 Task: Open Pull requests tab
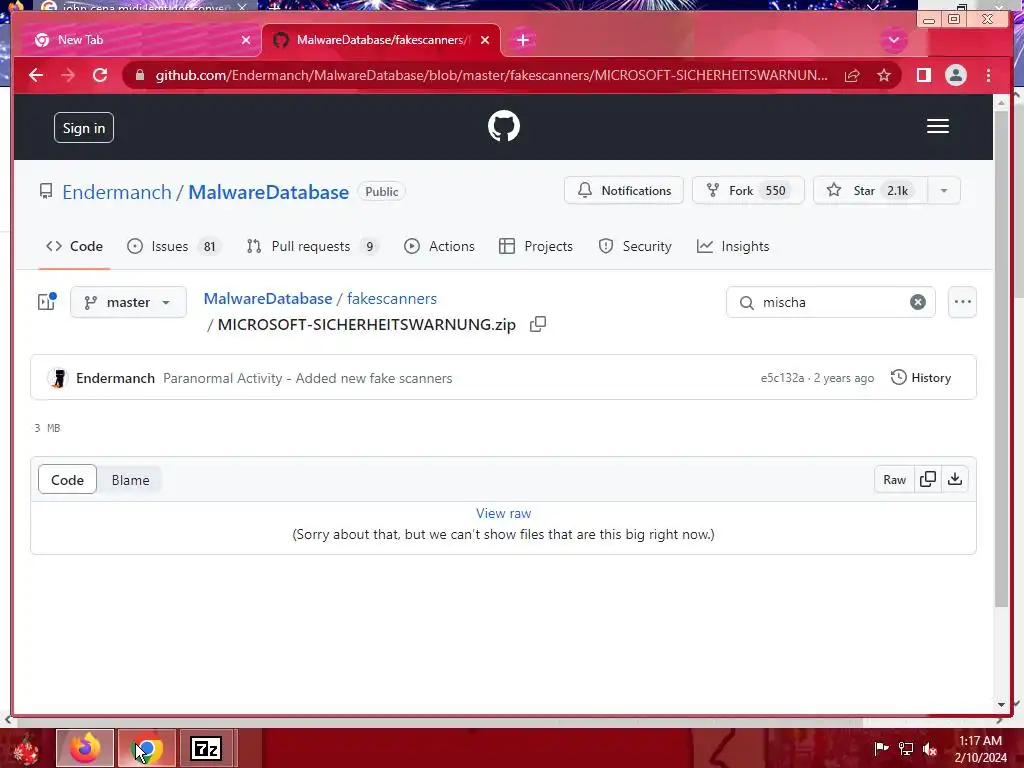coord(313,246)
